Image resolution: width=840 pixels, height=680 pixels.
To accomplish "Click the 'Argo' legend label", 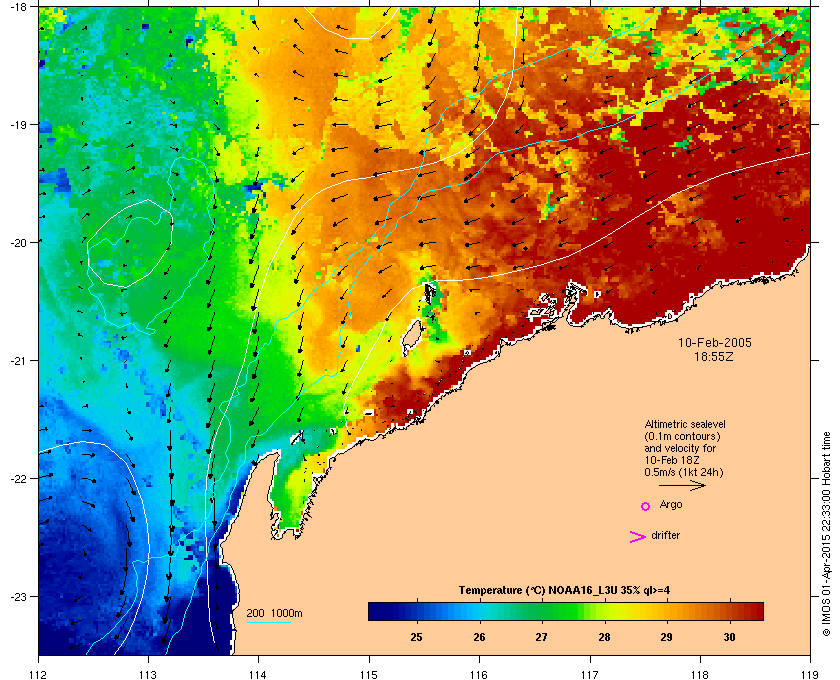I will pyautogui.click(x=671, y=505).
